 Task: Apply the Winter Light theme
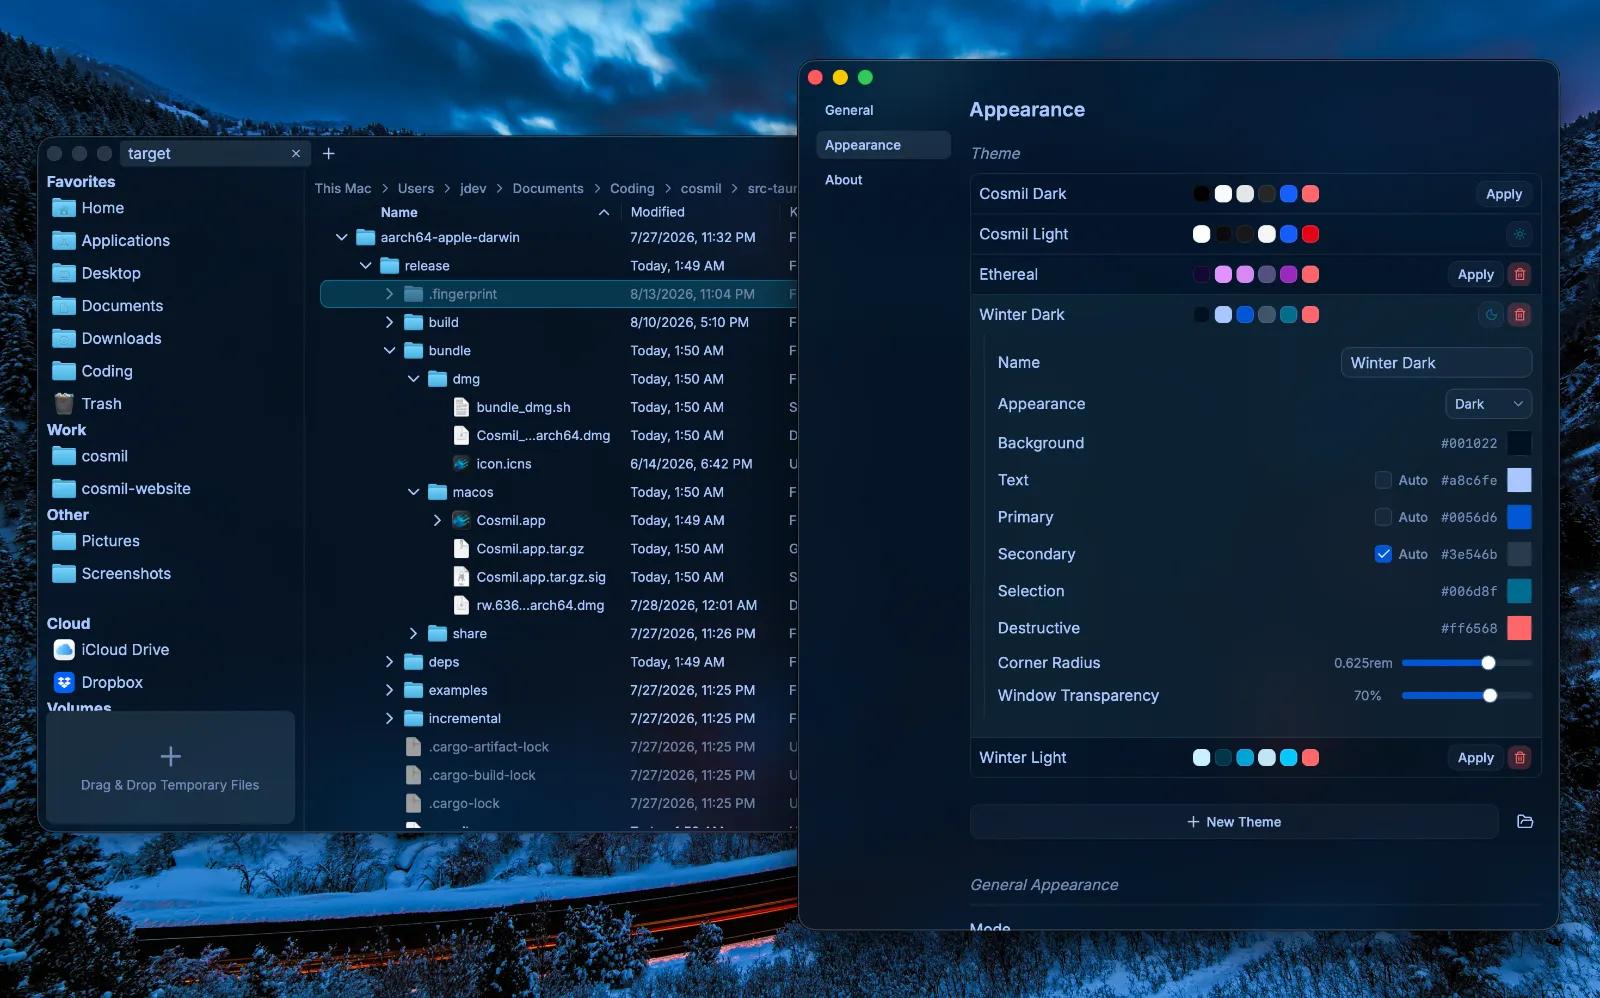1475,758
